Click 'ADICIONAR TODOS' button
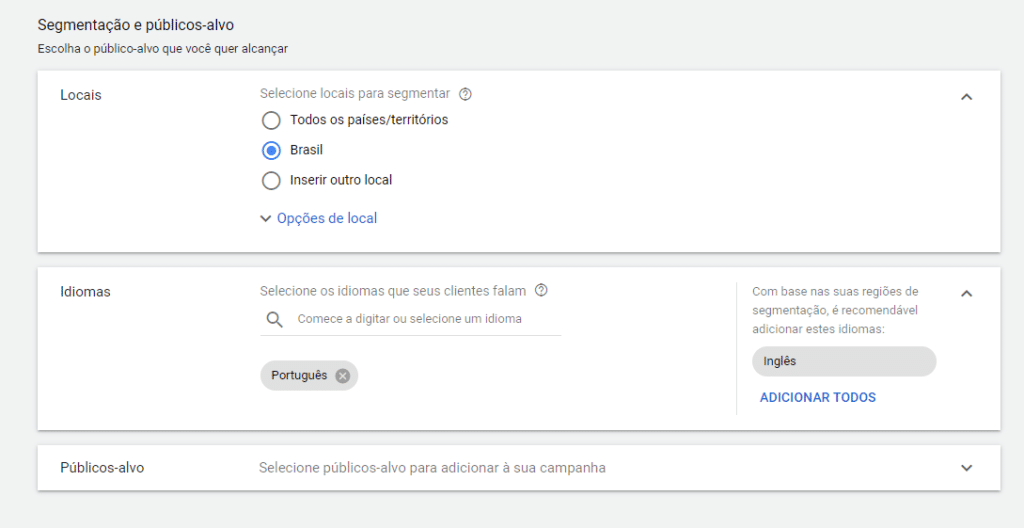 818,397
